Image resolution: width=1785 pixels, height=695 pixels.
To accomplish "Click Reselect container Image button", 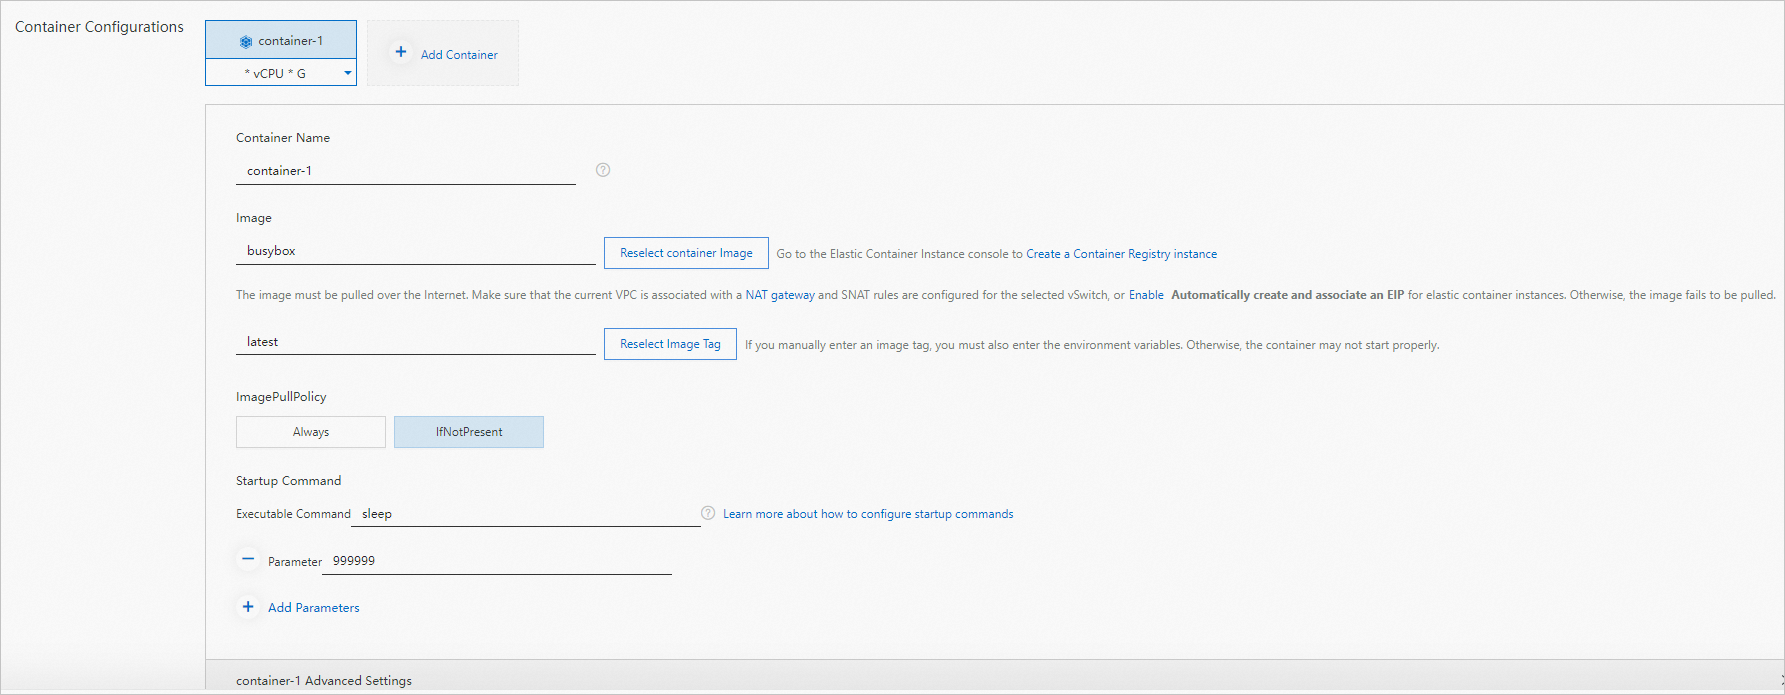I will 686,253.
